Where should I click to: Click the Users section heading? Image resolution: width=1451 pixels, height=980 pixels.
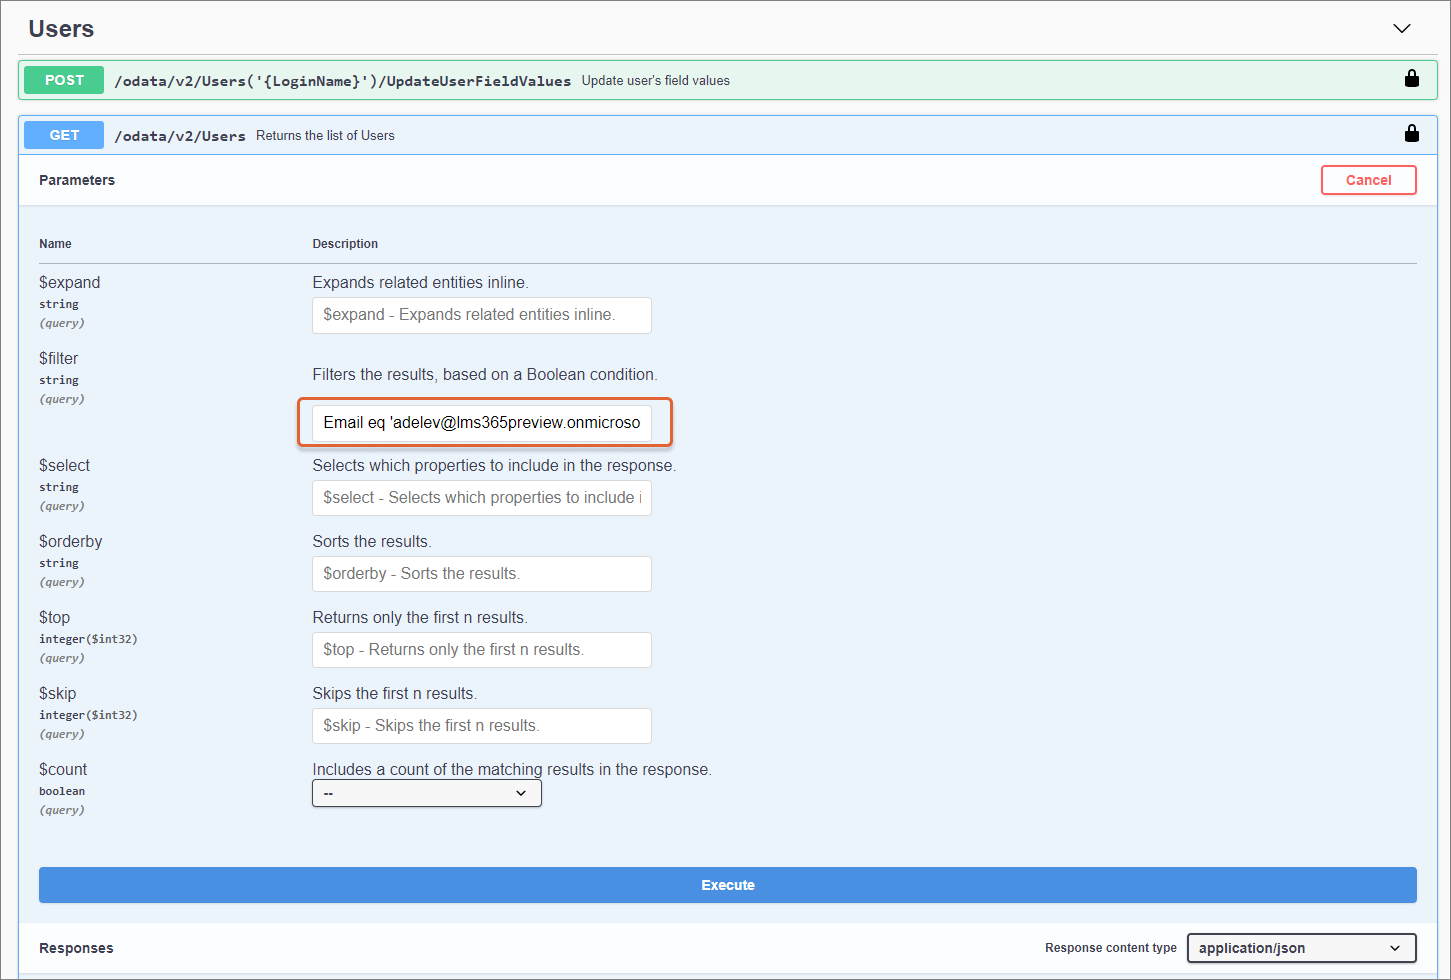pyautogui.click(x=61, y=29)
